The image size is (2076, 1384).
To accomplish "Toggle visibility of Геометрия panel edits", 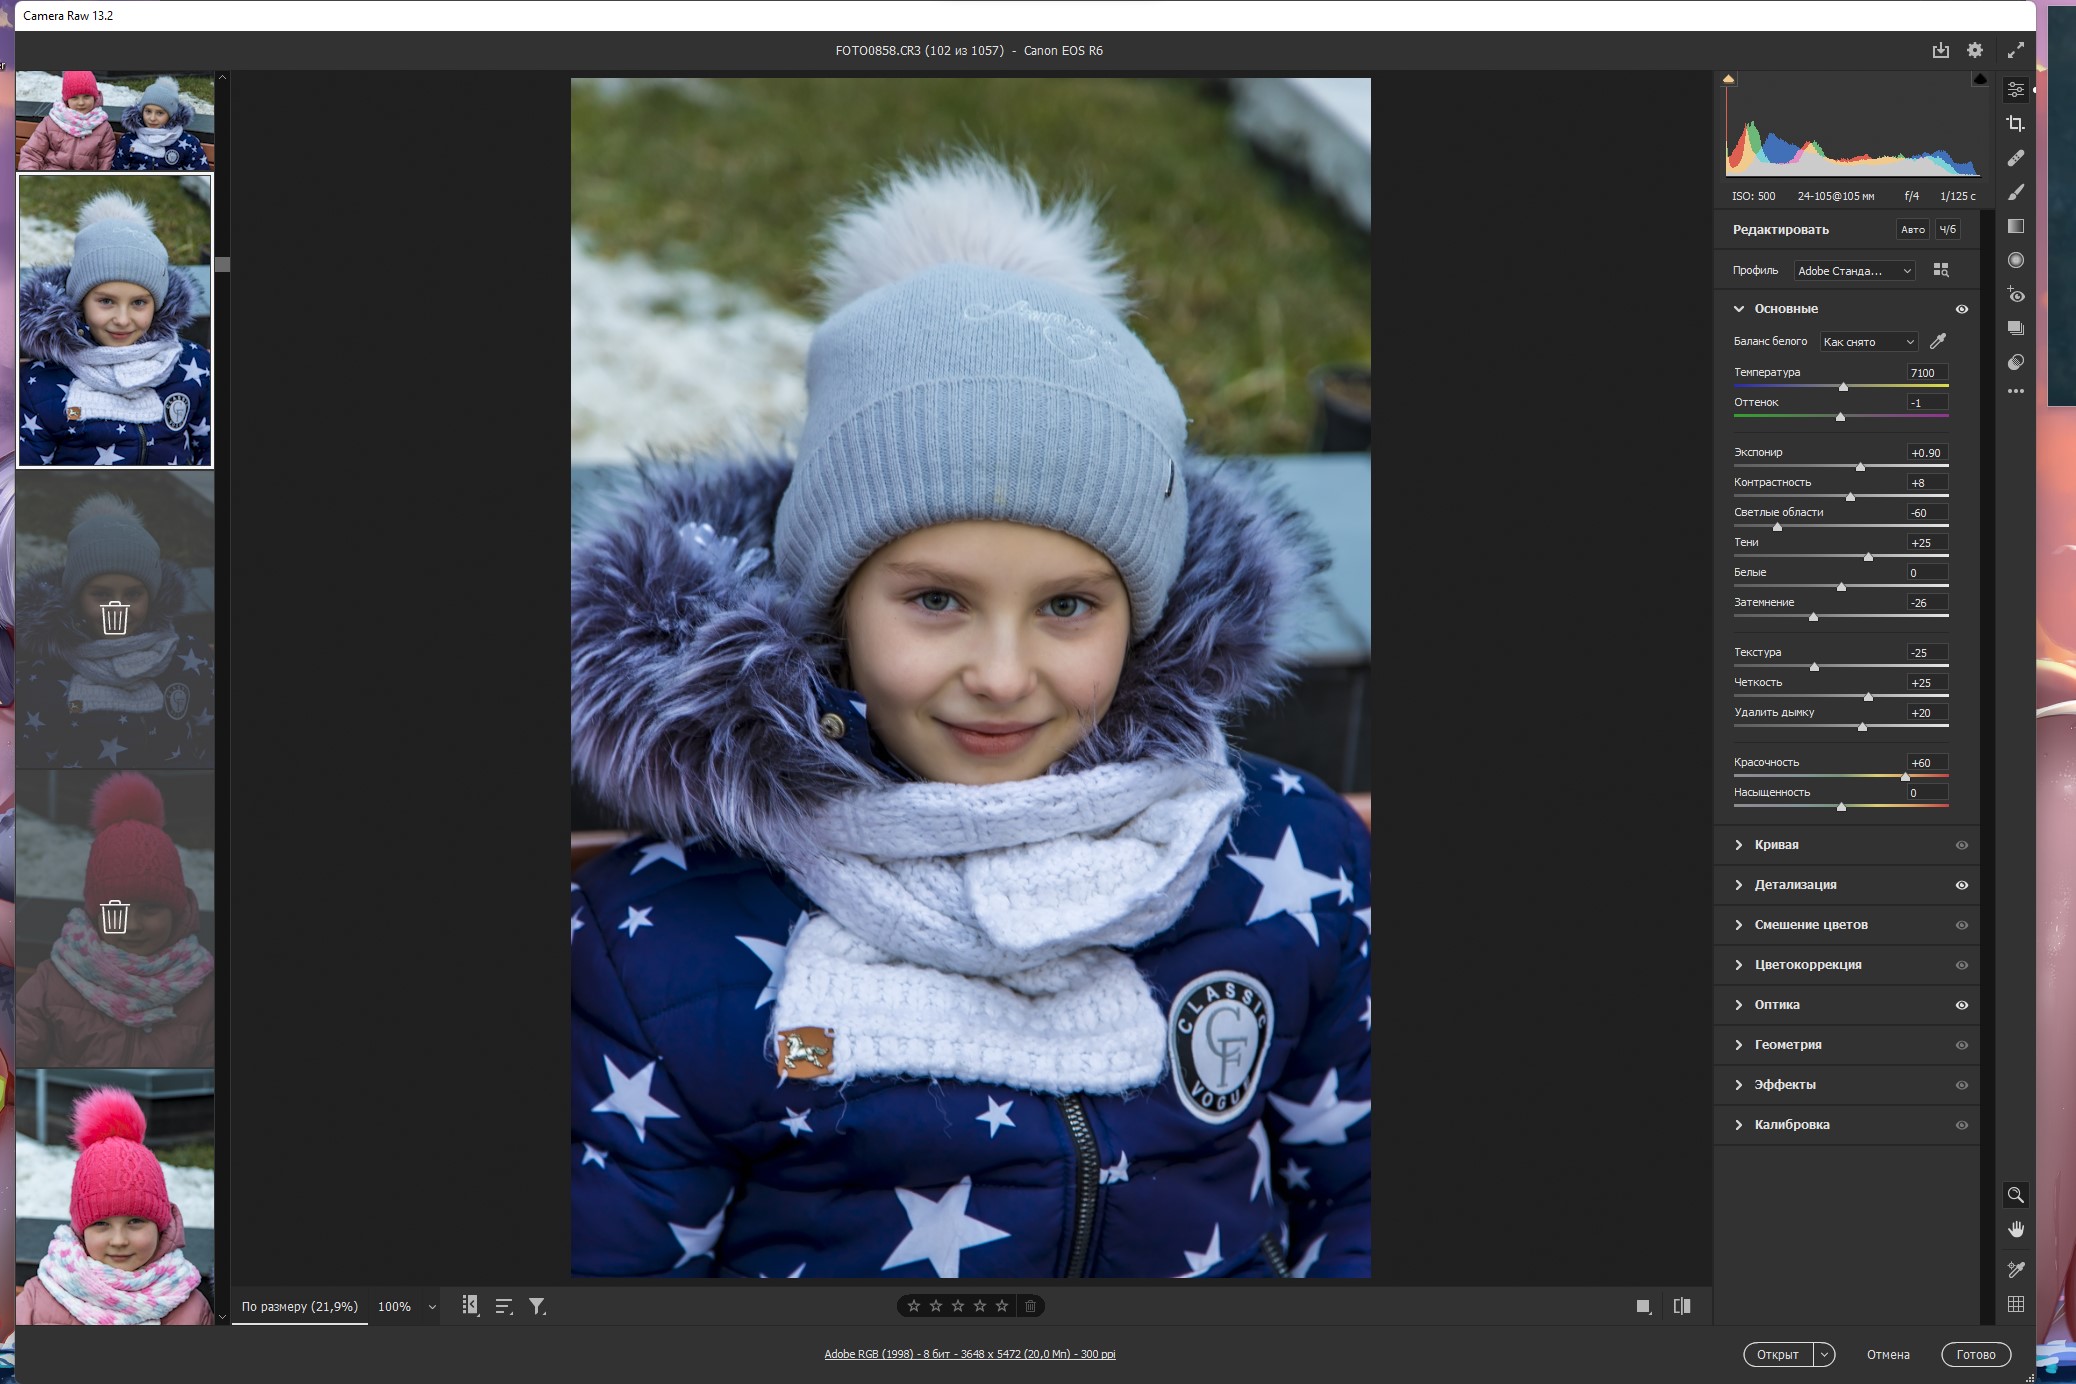I will 1961,1045.
